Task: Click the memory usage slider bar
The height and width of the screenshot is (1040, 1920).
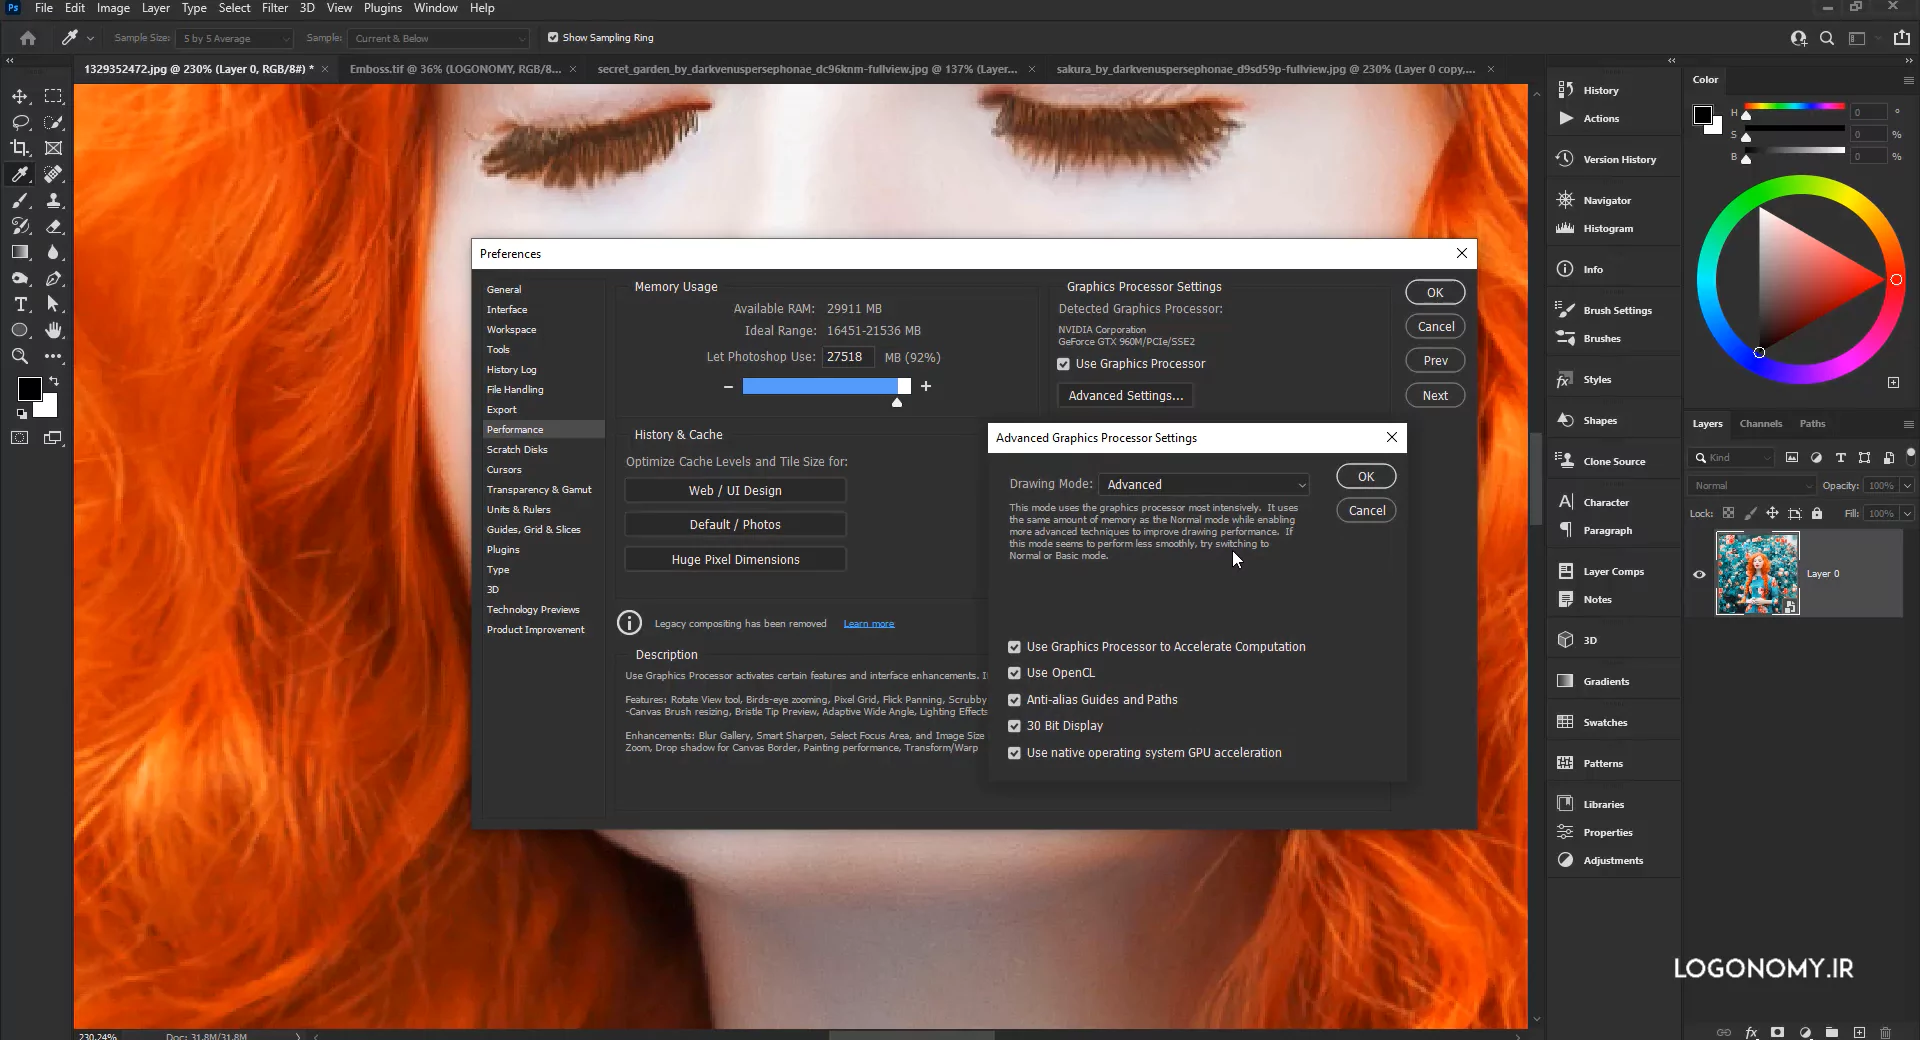Action: point(826,386)
